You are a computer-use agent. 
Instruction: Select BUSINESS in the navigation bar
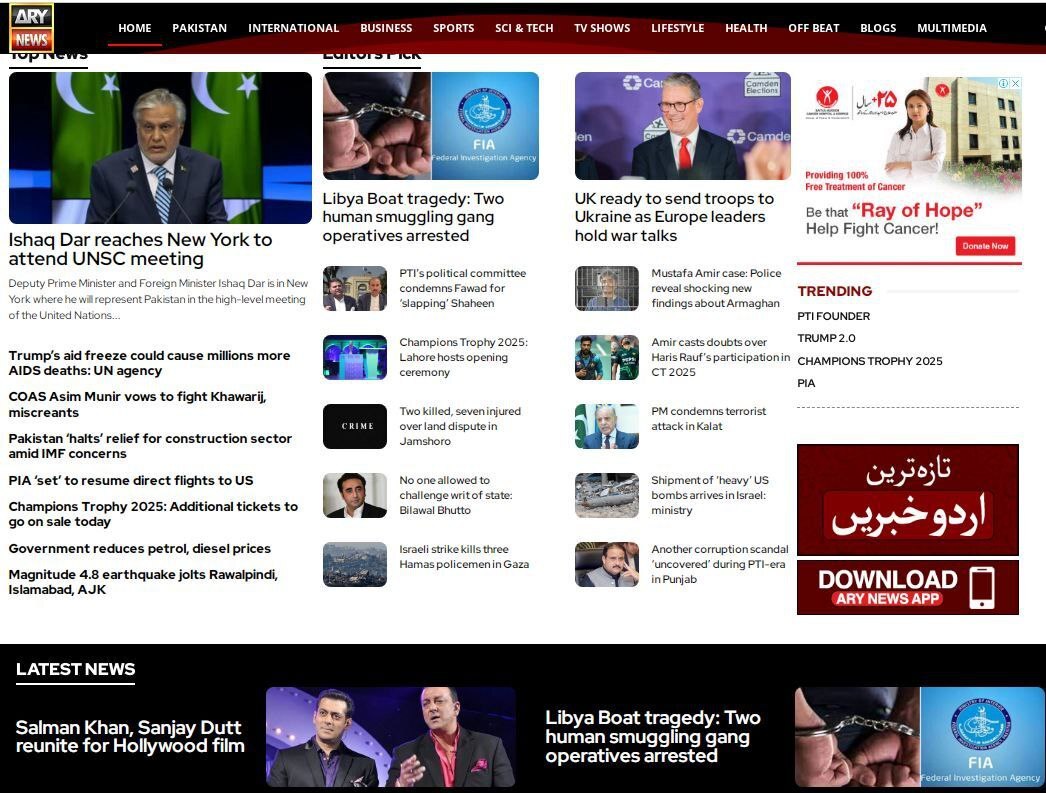386,28
